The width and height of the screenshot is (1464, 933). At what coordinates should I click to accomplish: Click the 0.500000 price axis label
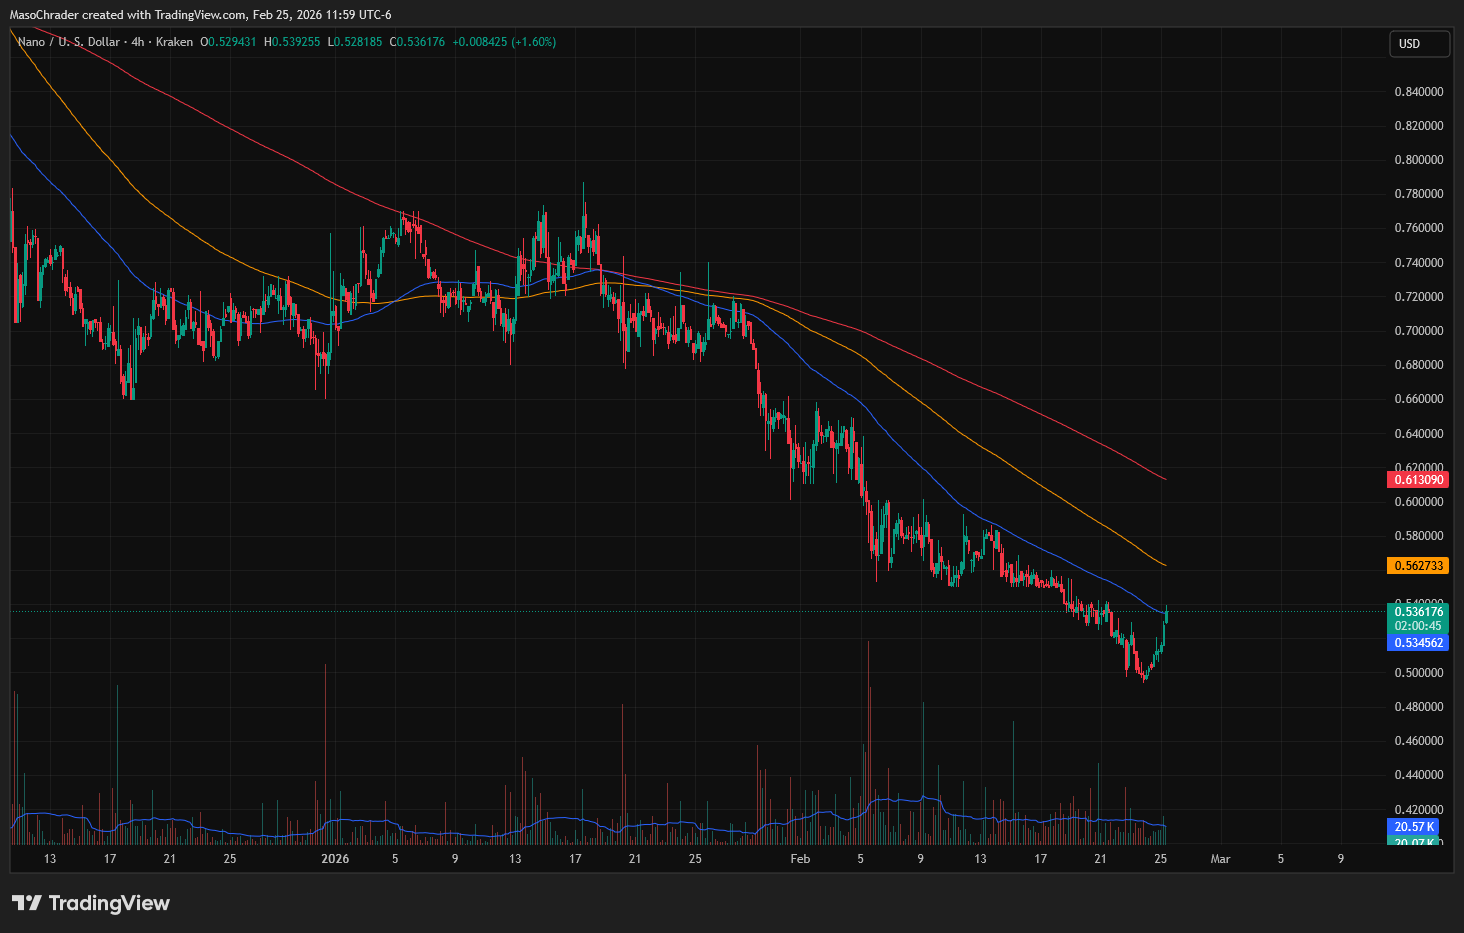click(1419, 673)
